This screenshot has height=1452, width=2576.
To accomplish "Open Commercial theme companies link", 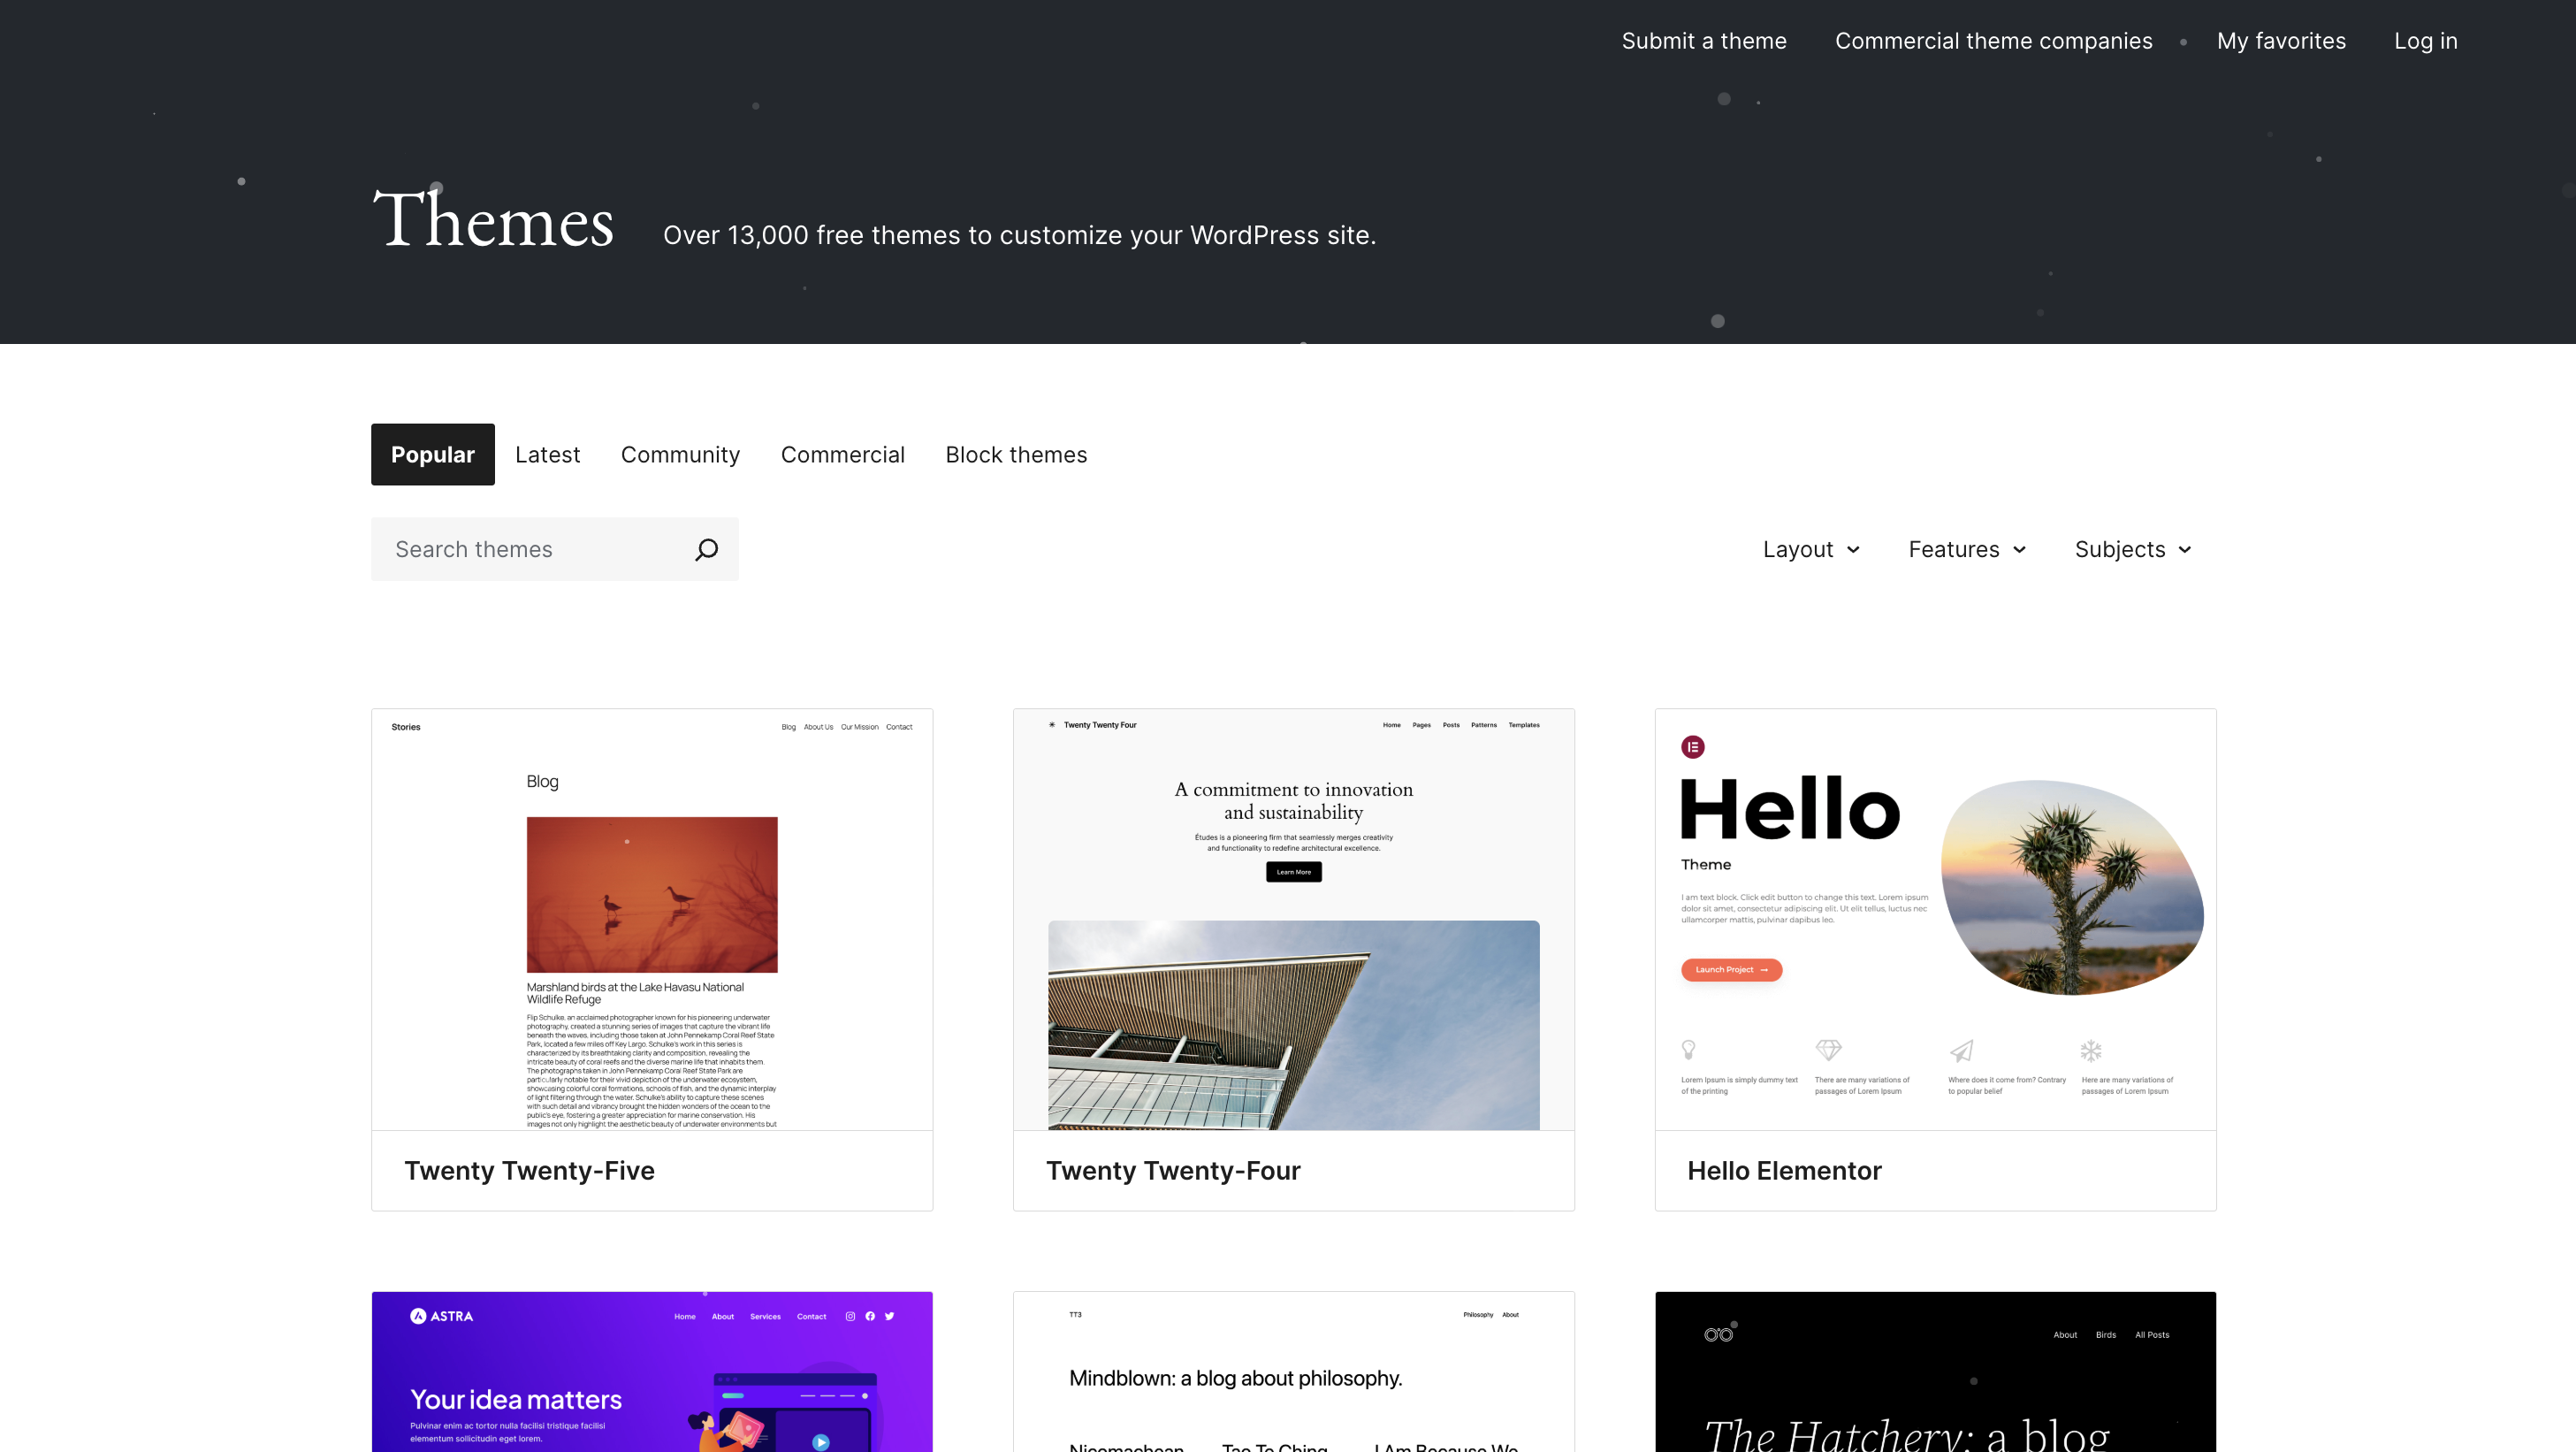I will (1993, 41).
